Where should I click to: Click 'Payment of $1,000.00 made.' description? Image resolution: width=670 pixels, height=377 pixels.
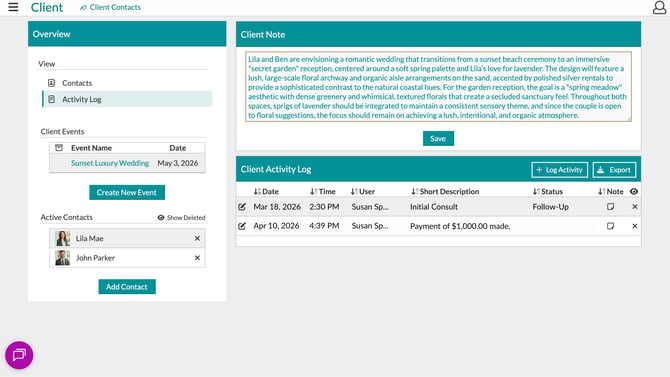coord(460,226)
